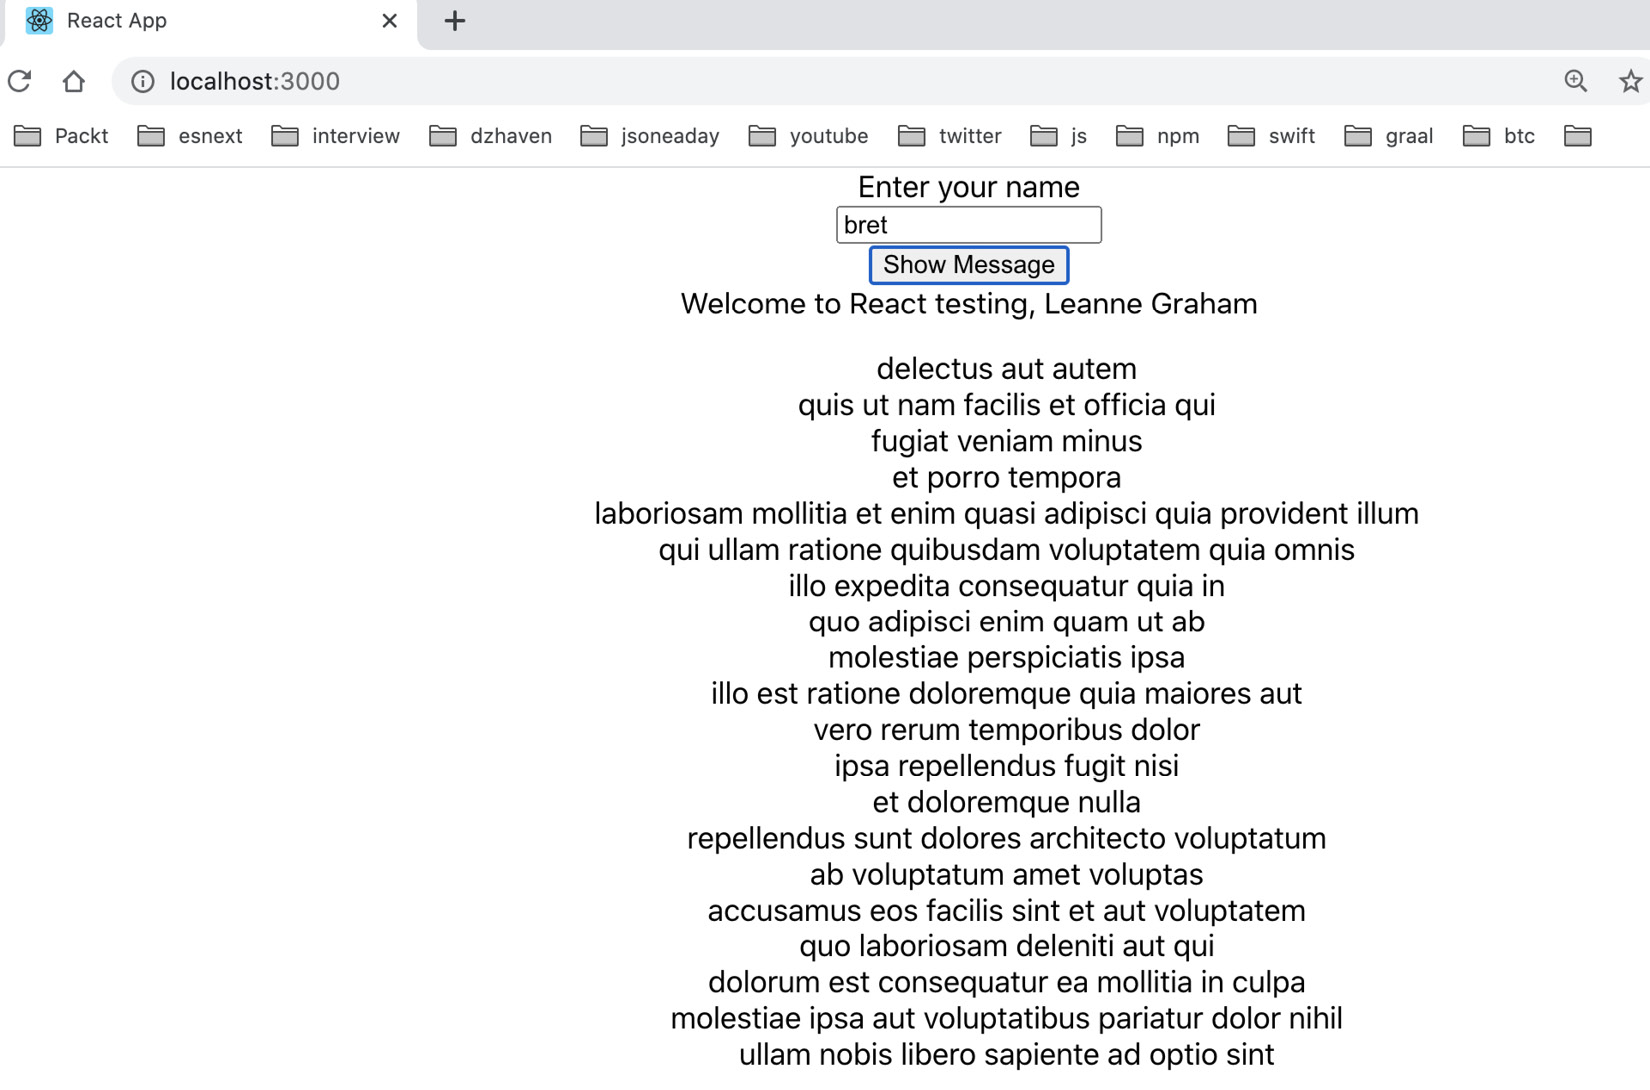Open the zoom magnifier icon in address bar
This screenshot has width=1650, height=1090.
(1576, 81)
